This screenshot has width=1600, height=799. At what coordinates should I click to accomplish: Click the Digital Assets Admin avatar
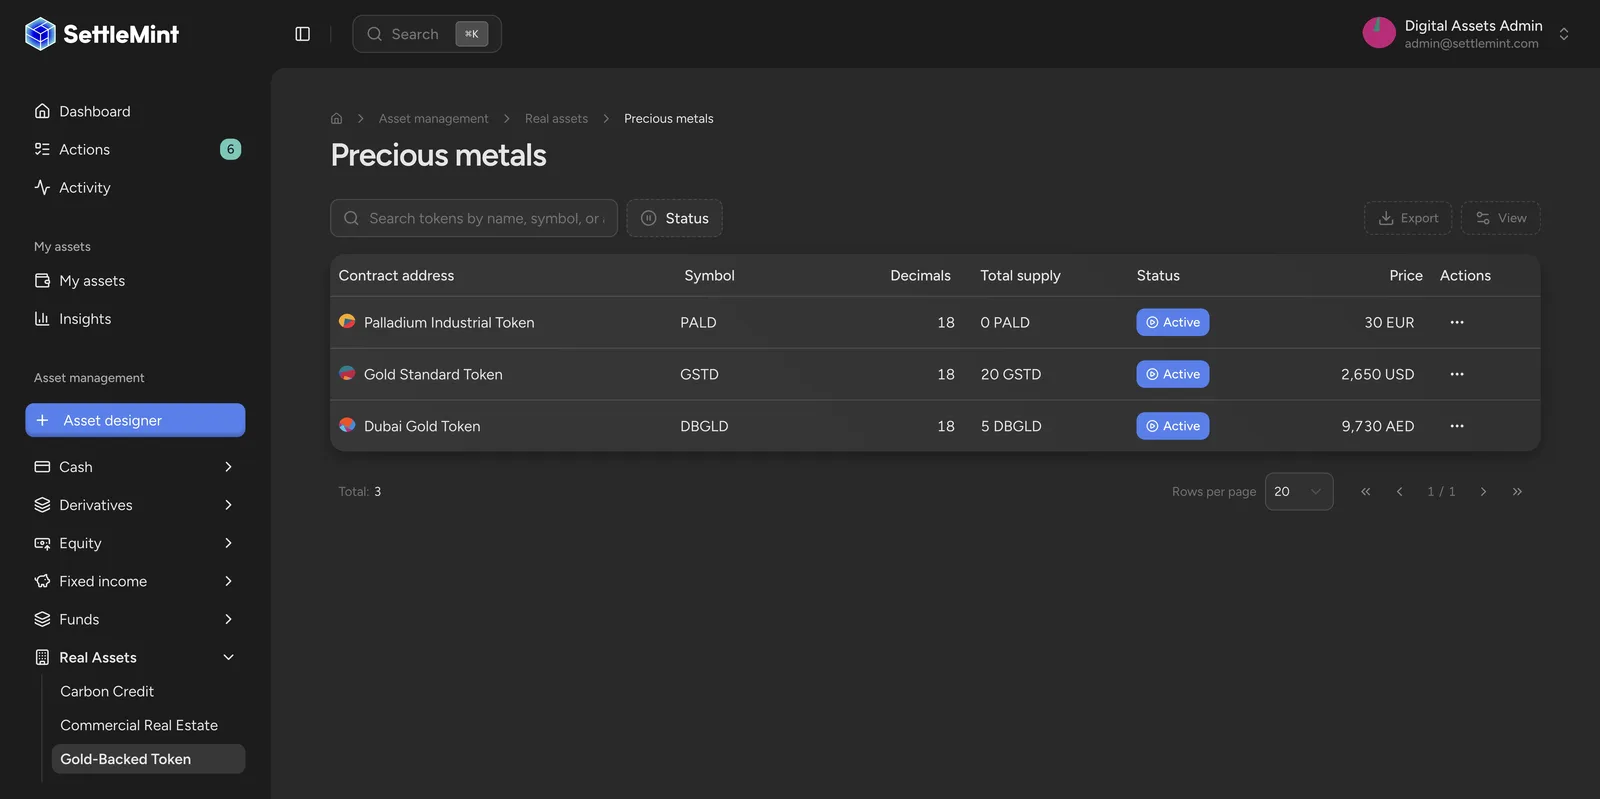1379,33
